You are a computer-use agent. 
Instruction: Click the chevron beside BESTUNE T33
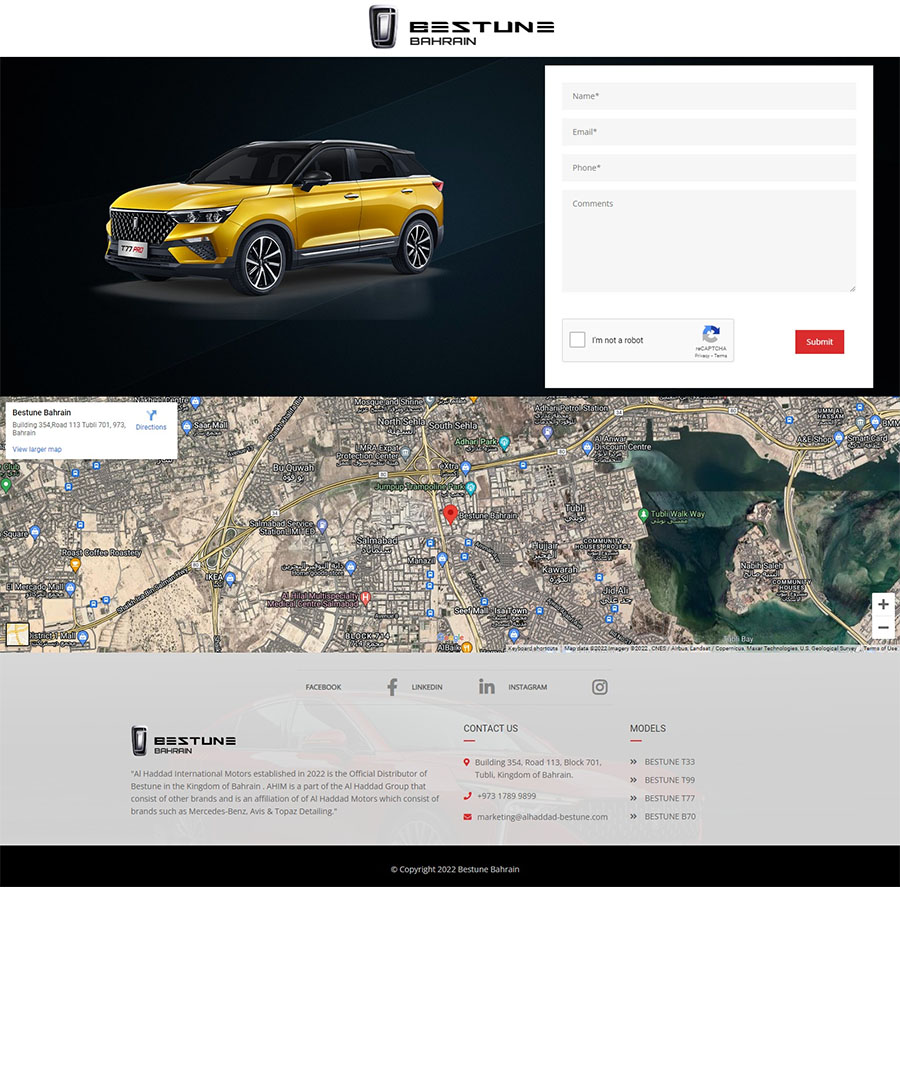tap(634, 762)
